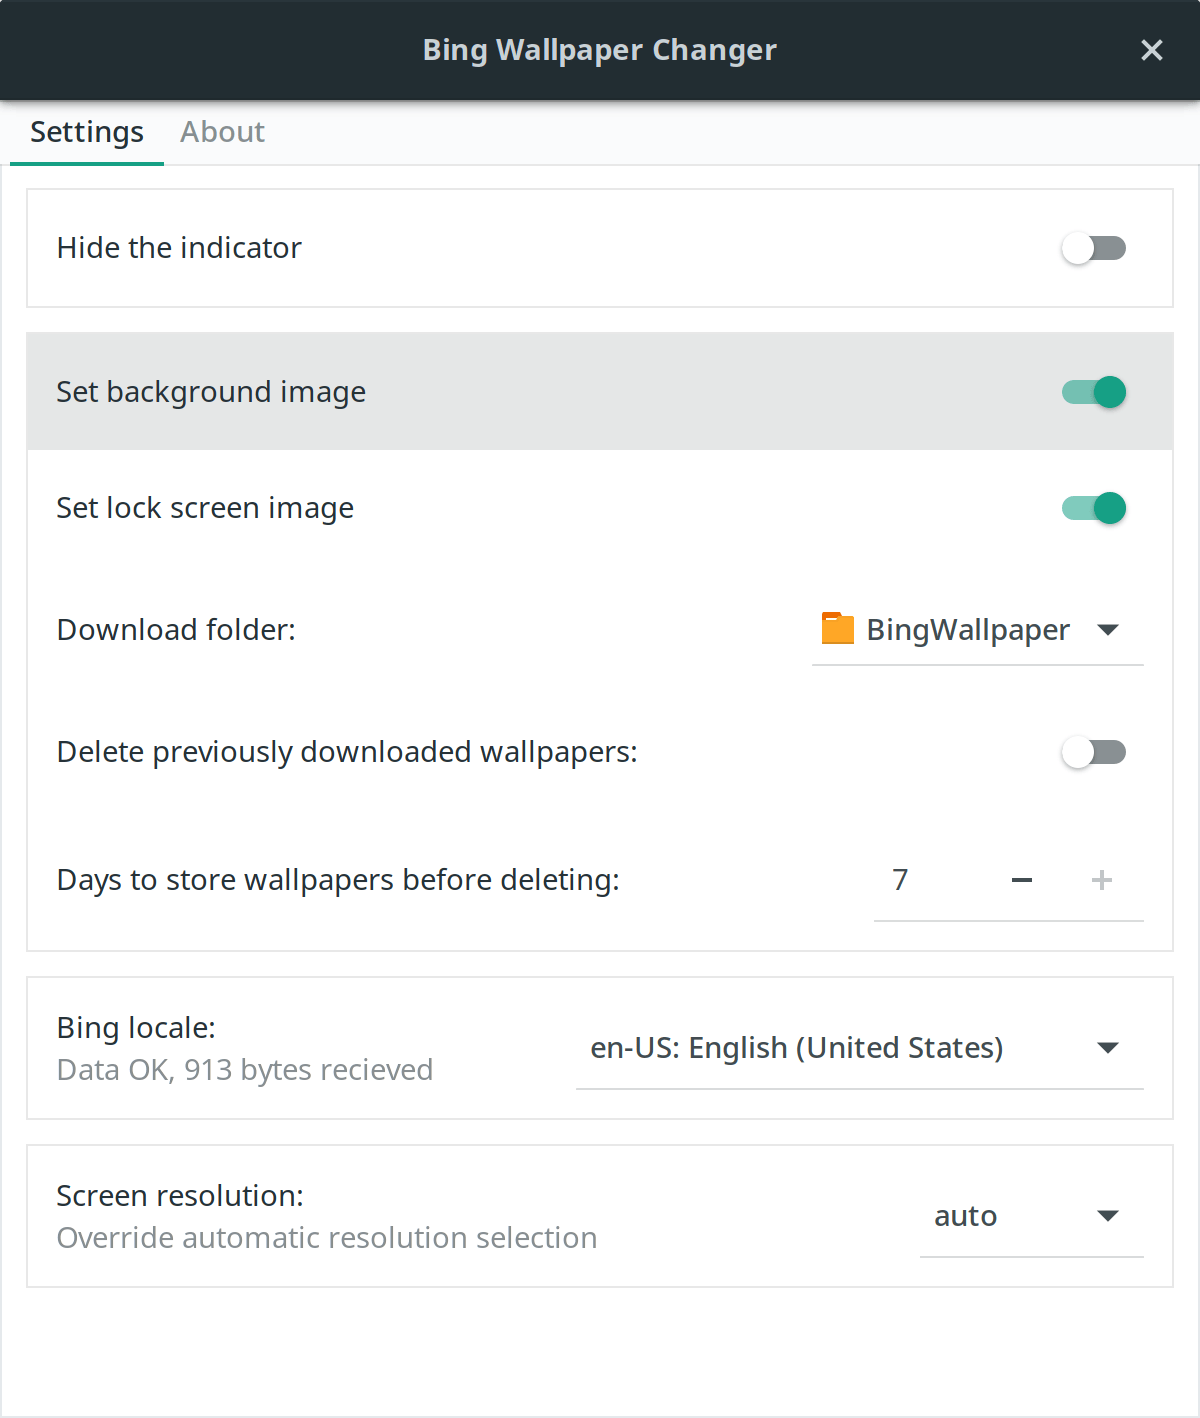Click the orange BingWallpaper folder icon
Screen dimensions: 1200x1418
coord(837,629)
